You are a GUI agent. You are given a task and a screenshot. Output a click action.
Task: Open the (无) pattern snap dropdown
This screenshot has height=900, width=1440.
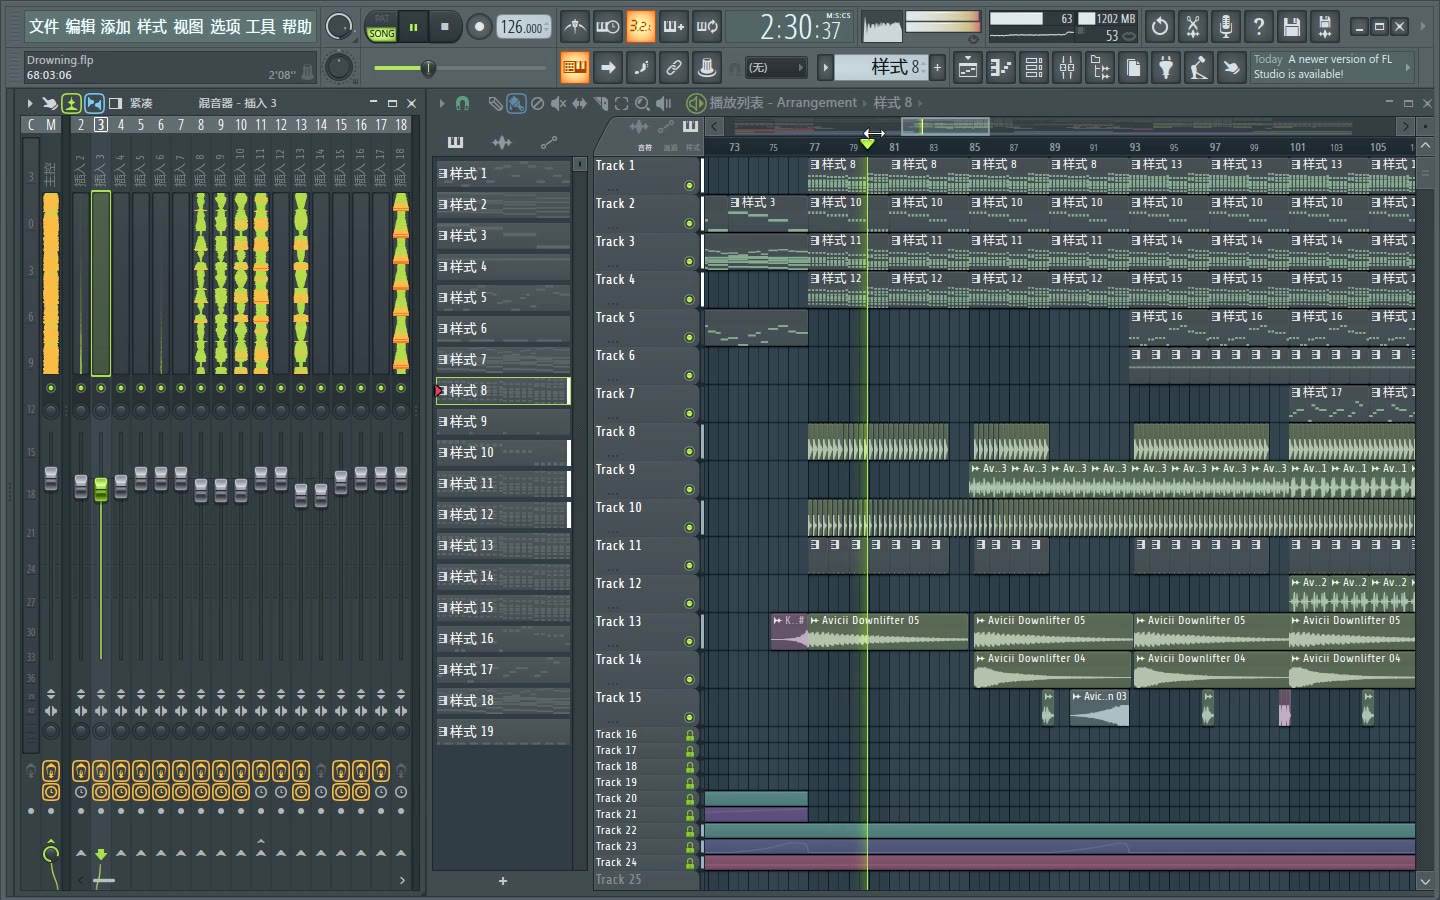click(776, 68)
